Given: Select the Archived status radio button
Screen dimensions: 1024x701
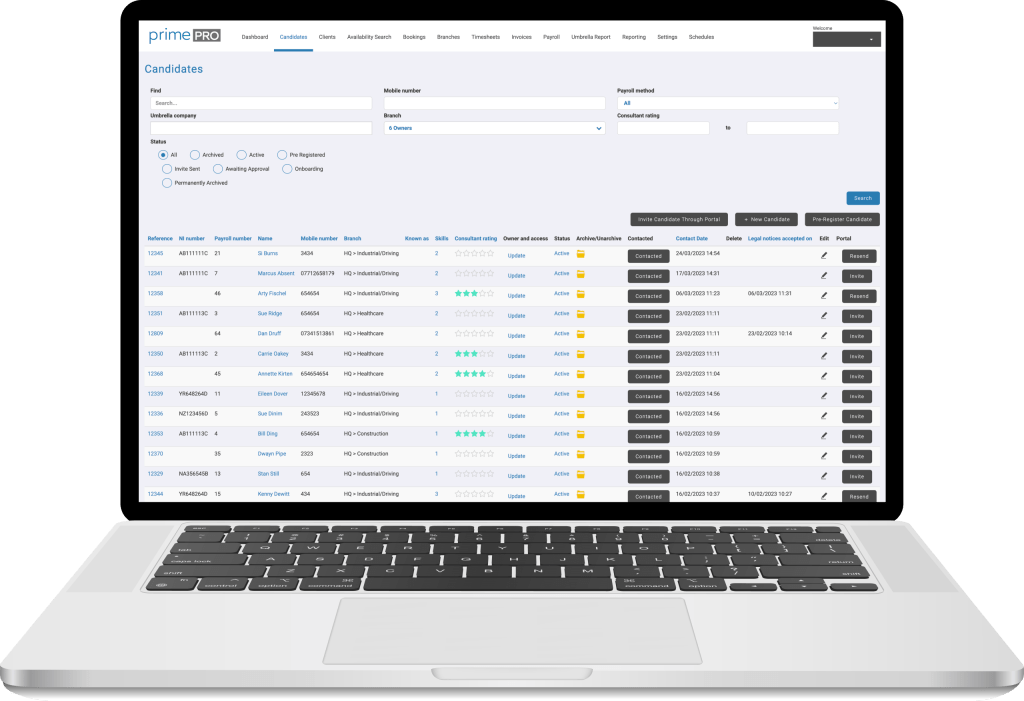Looking at the screenshot, I should (x=195, y=155).
